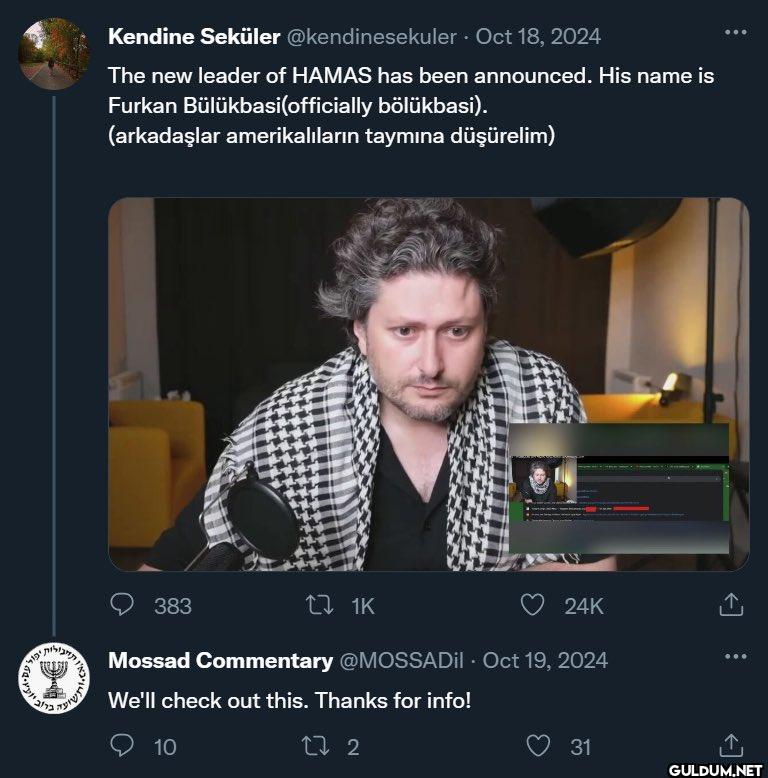Open Mossad Commentary's profile avatar
Viewport: 768px width, 778px height.
[x=54, y=679]
